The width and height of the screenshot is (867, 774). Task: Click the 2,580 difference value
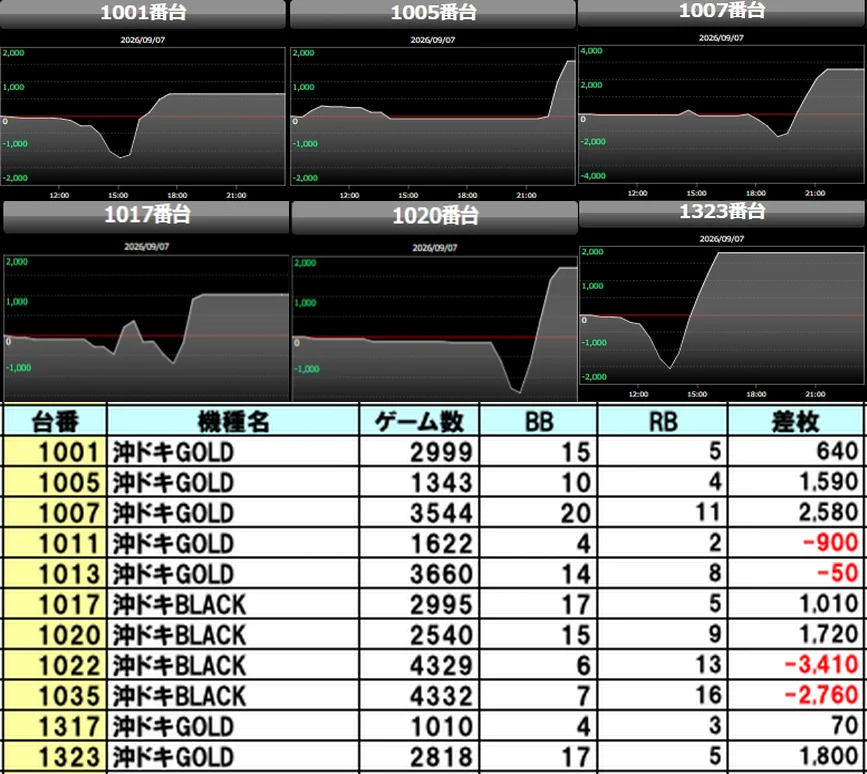point(828,512)
